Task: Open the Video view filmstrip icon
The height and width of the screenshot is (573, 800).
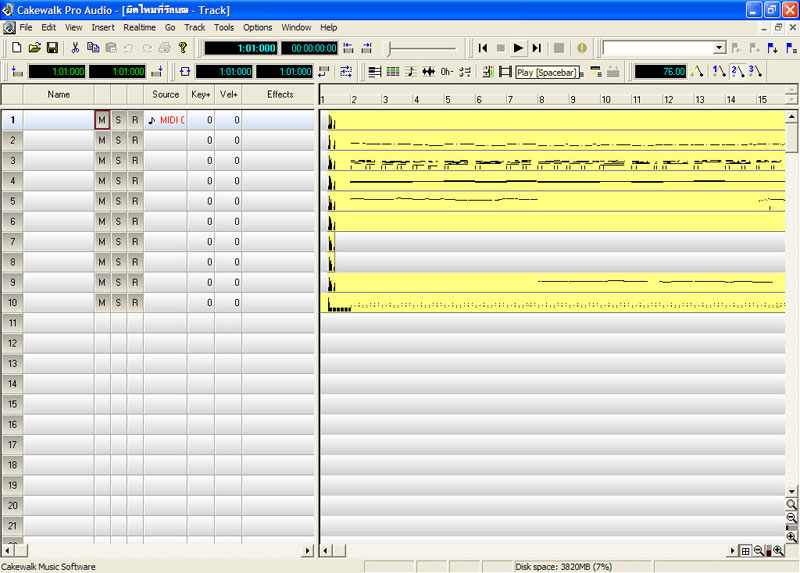Action: coord(505,71)
